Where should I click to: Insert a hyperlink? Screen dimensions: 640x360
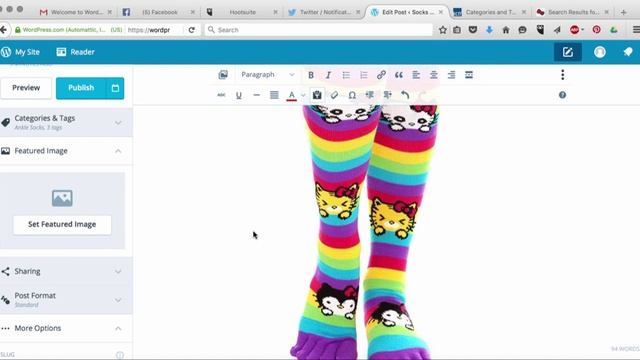tap(381, 75)
